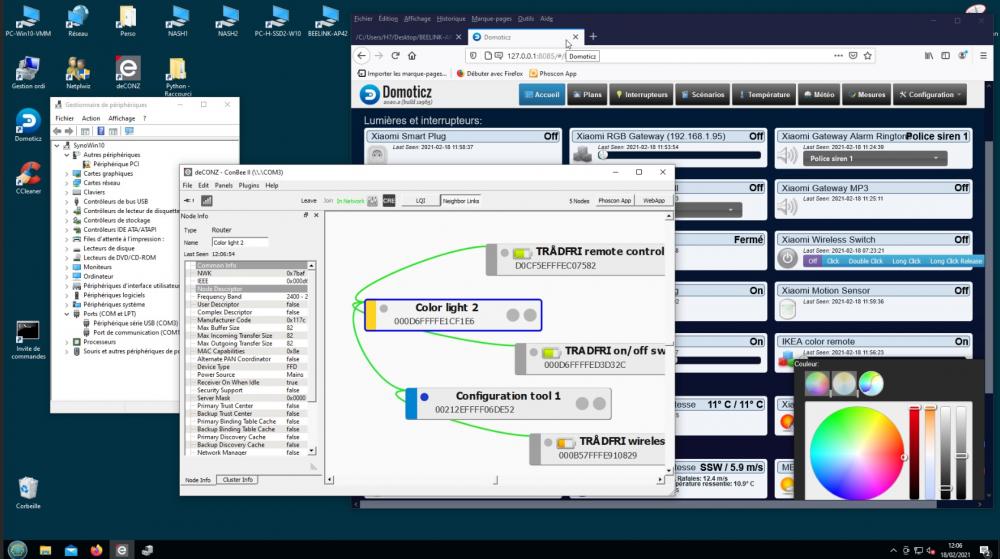Open Affichage menu in Device Manager

click(121, 118)
